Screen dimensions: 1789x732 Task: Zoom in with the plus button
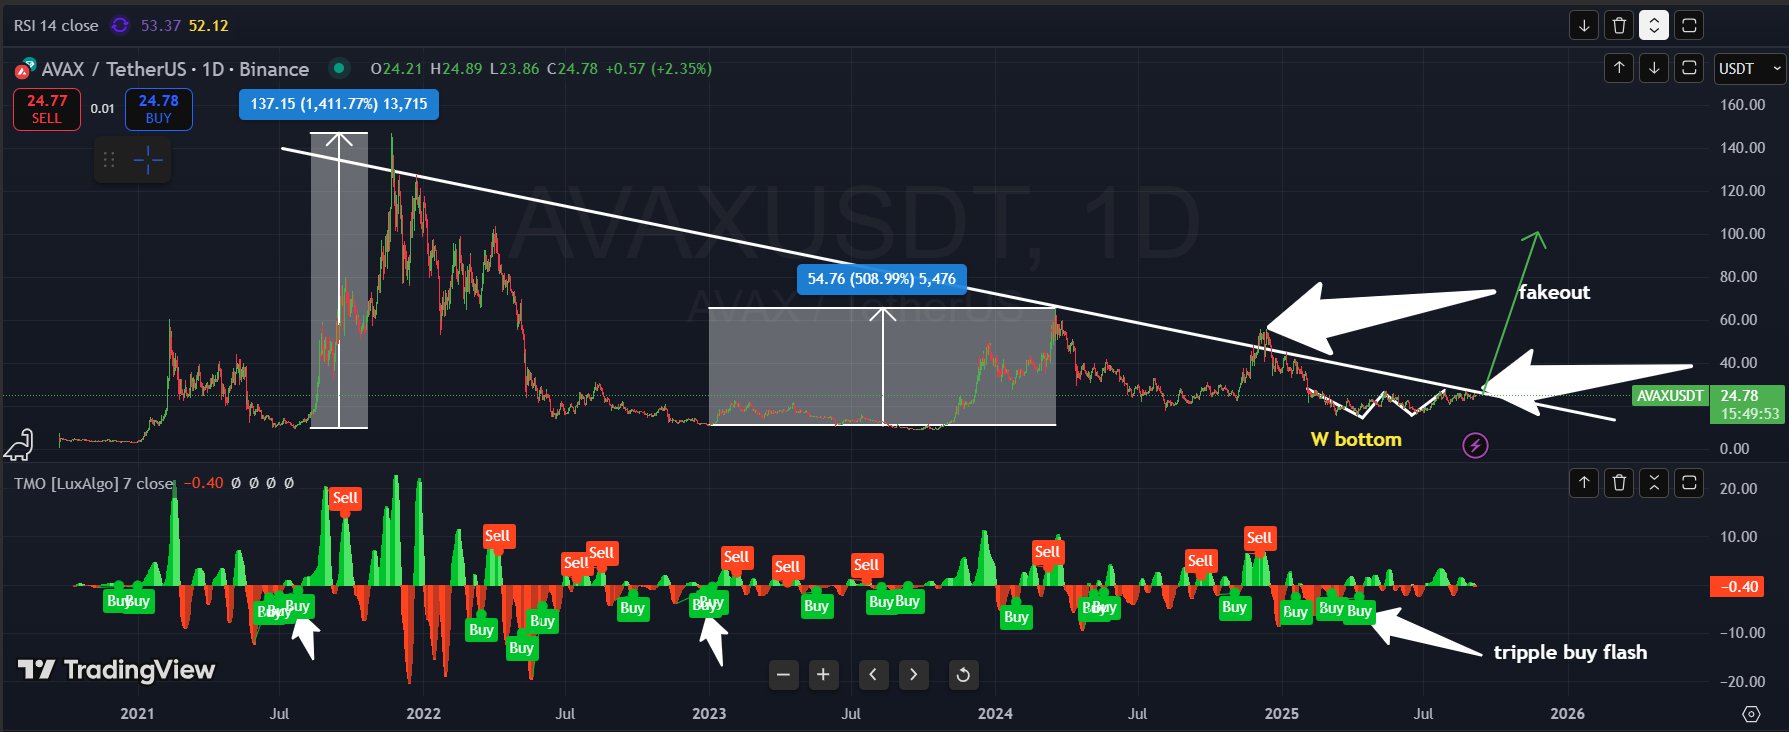click(x=823, y=675)
